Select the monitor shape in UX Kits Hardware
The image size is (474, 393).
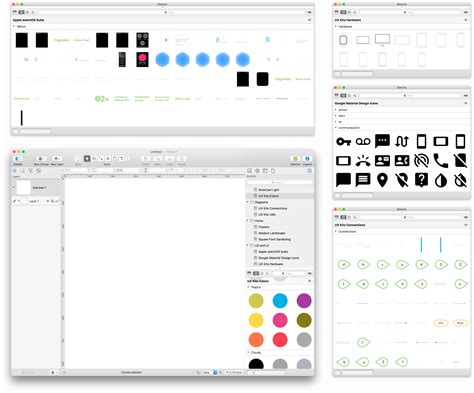(382, 40)
